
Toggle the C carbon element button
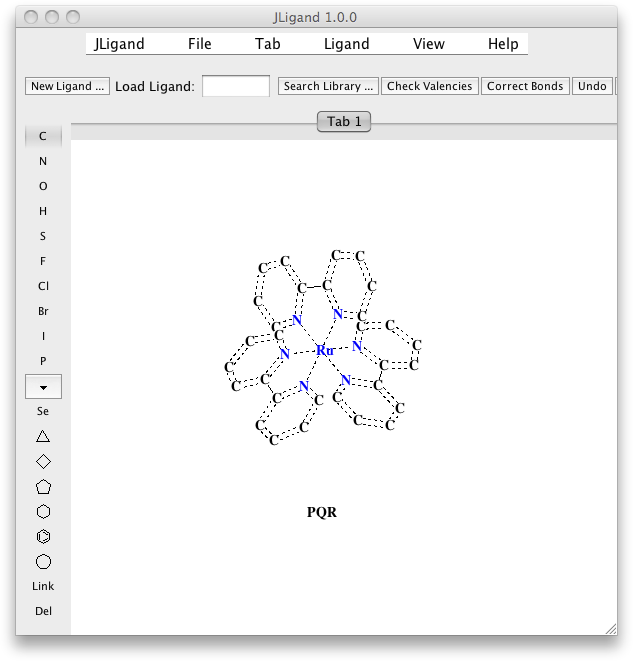(x=43, y=136)
